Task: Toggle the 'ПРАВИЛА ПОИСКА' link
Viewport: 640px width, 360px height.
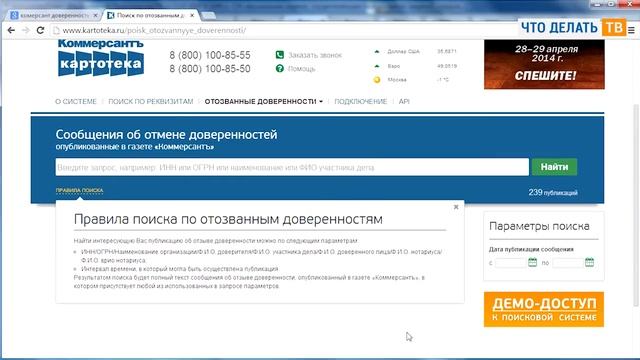Action: (79, 191)
